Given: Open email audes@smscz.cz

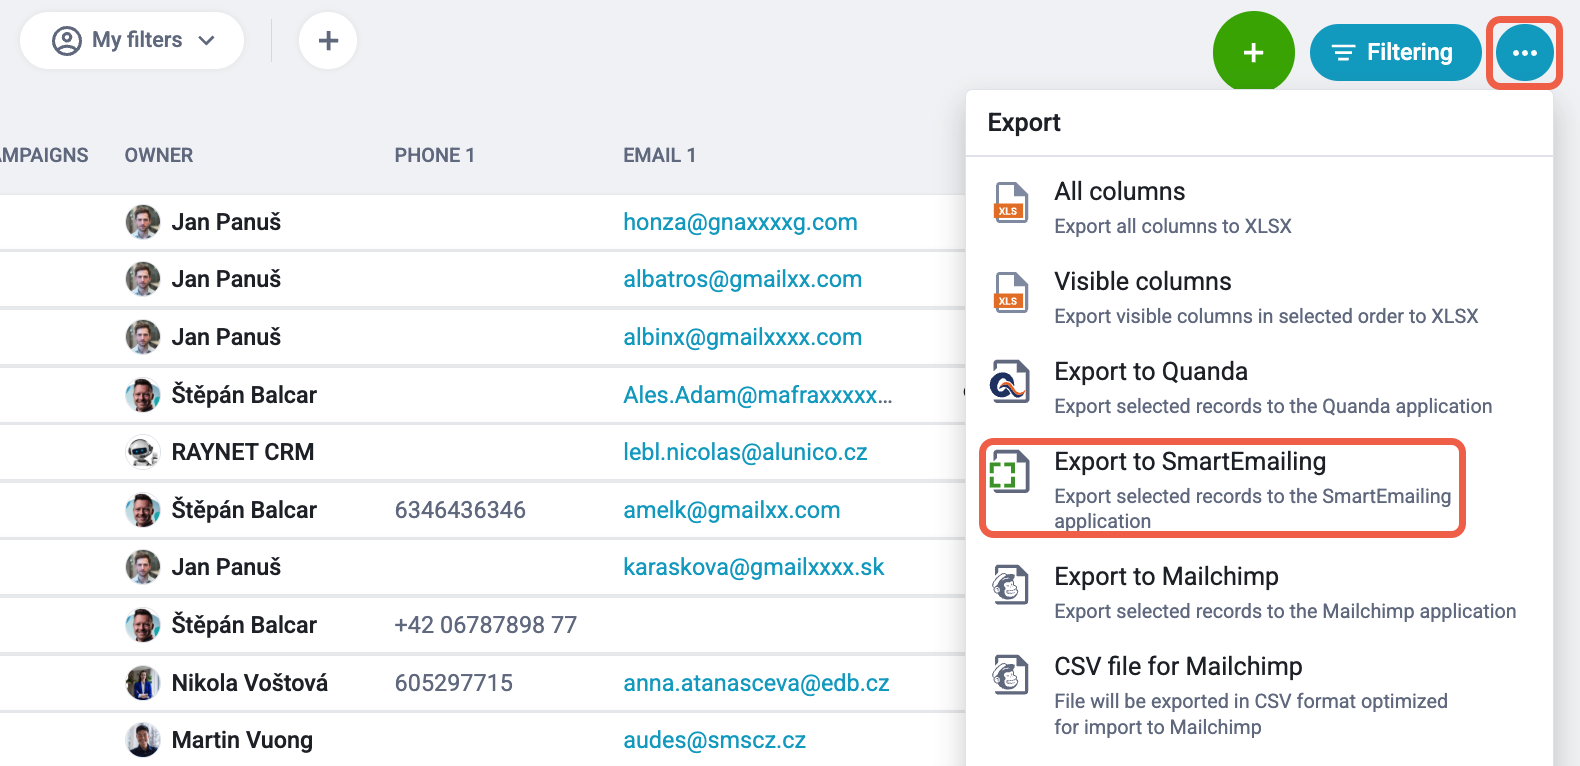Looking at the screenshot, I should (x=714, y=740).
